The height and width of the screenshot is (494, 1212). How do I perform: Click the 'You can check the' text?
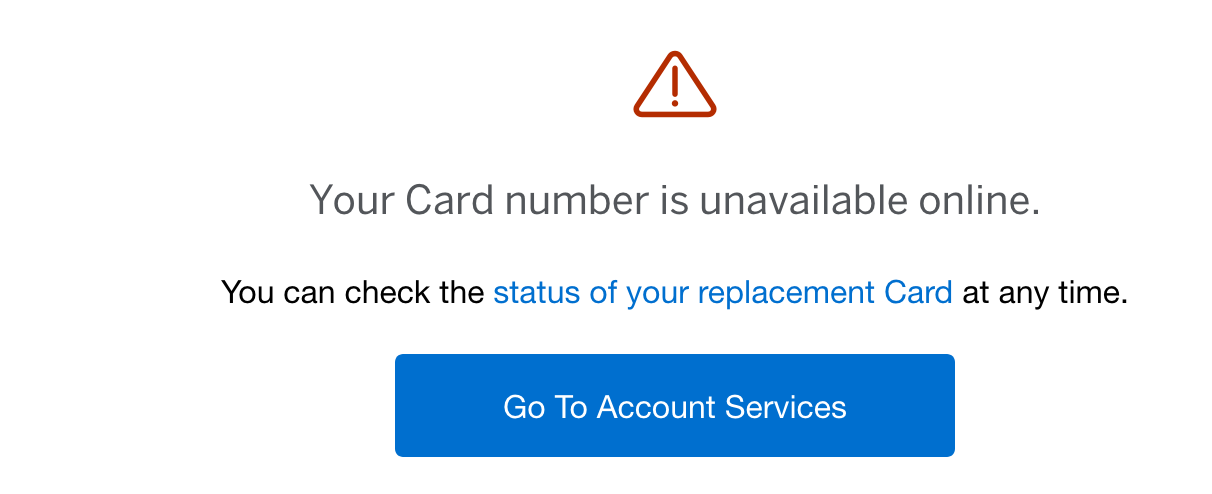point(353,293)
